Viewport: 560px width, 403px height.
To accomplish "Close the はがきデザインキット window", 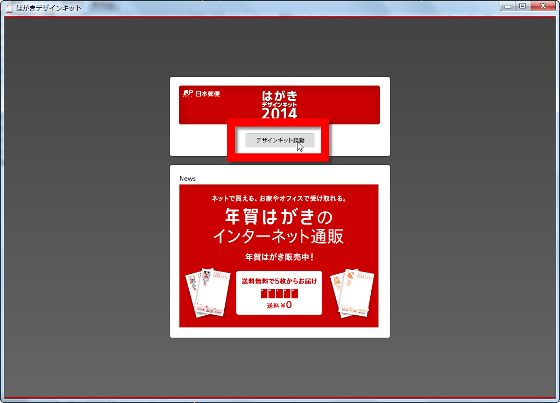I will 543,6.
